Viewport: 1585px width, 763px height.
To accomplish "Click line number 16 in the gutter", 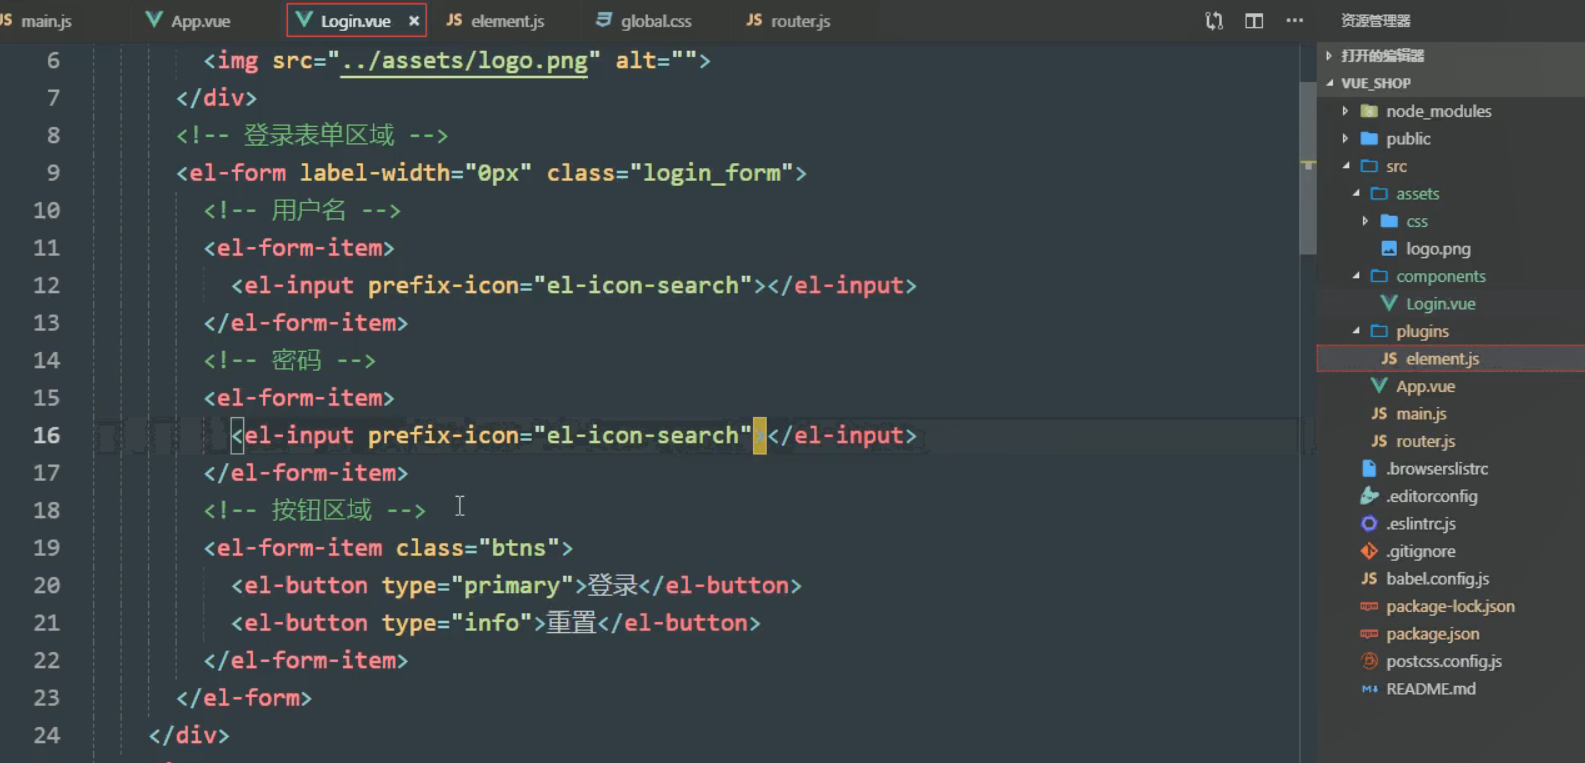I will coord(46,435).
